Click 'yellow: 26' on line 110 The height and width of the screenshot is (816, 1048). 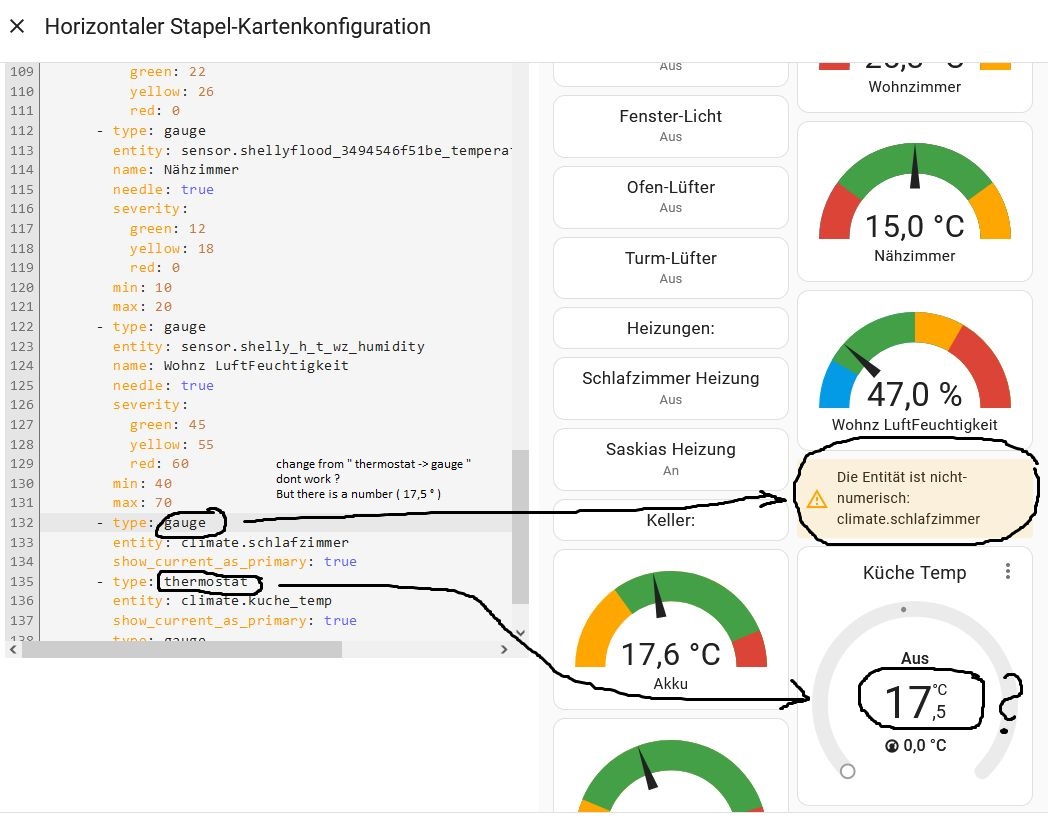(x=172, y=92)
